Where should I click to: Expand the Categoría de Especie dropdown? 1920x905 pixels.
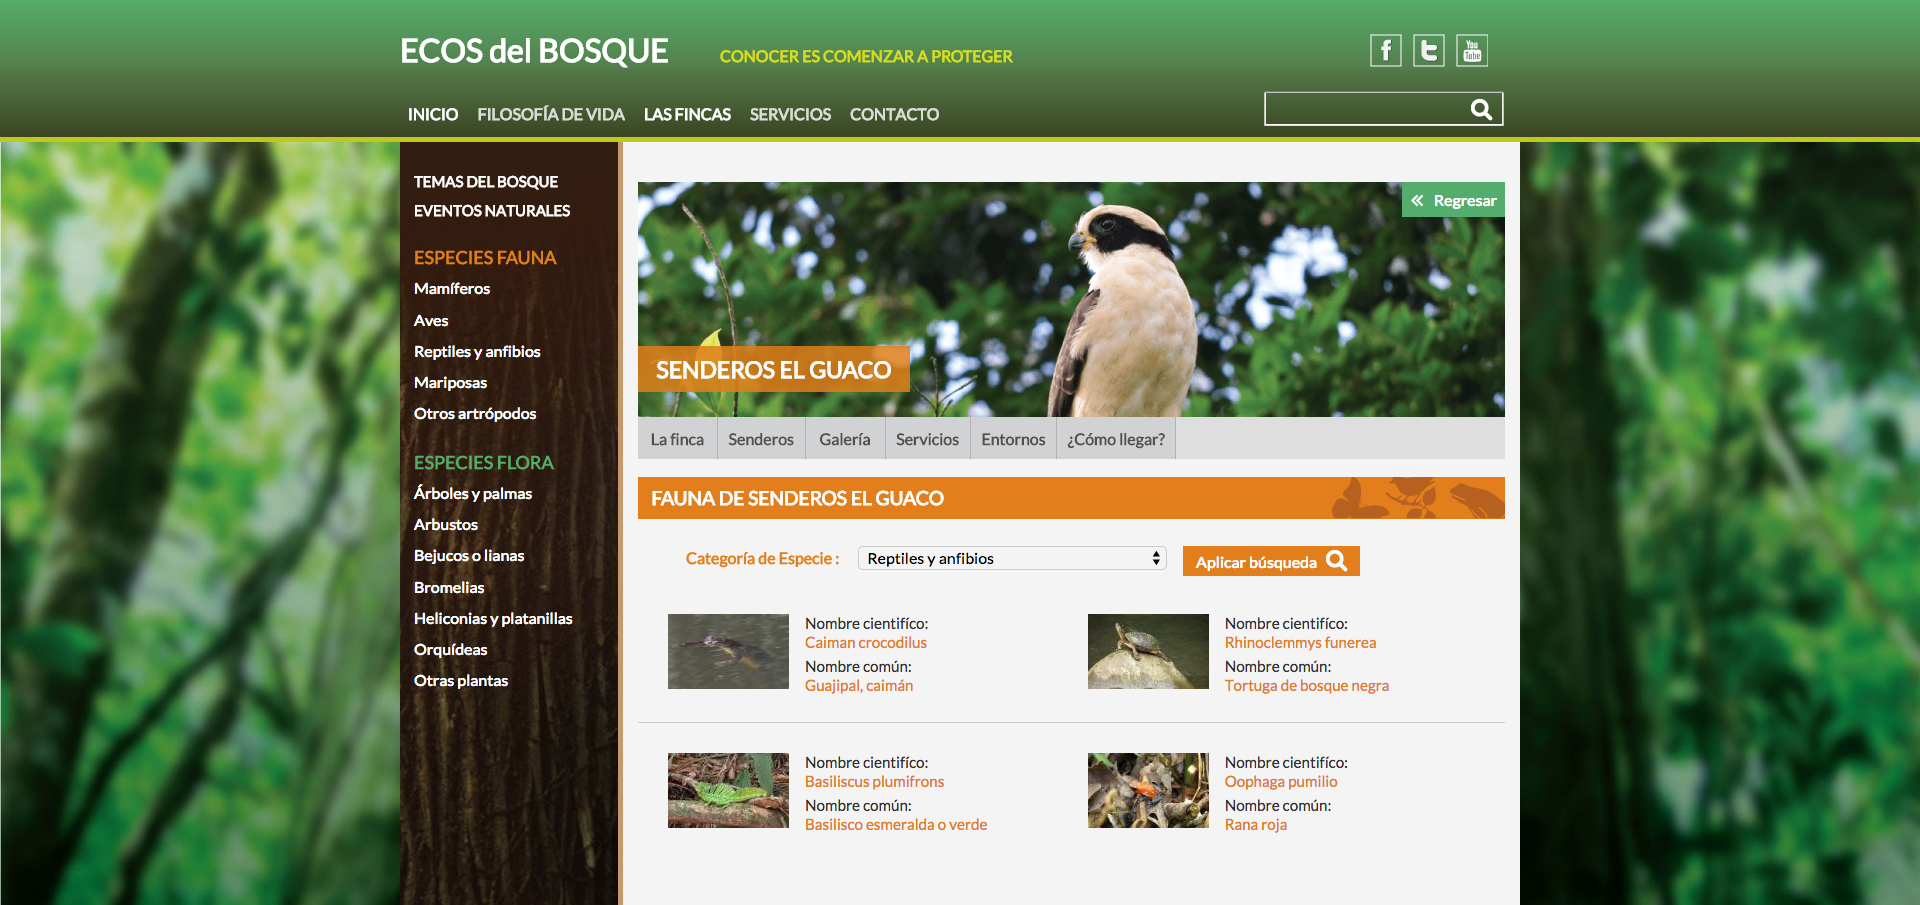(x=1012, y=559)
